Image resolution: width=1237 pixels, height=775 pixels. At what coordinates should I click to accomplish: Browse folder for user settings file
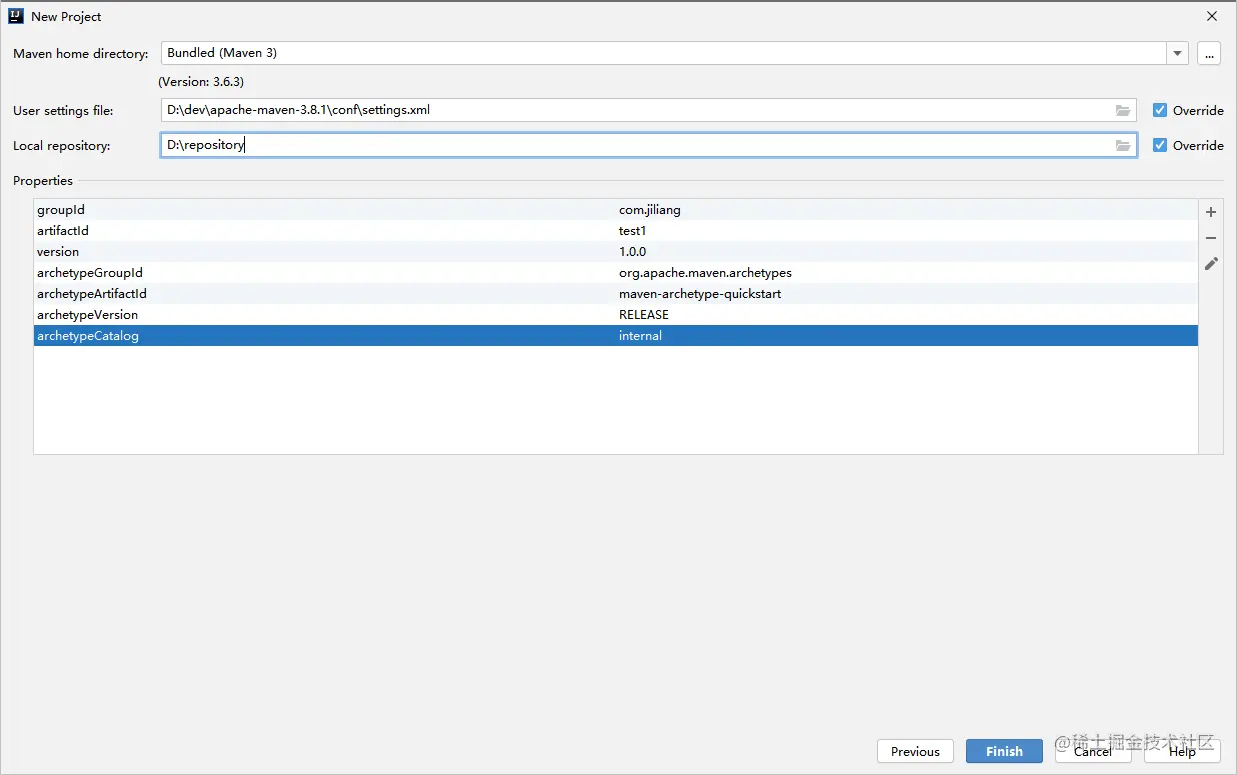[x=1123, y=110]
